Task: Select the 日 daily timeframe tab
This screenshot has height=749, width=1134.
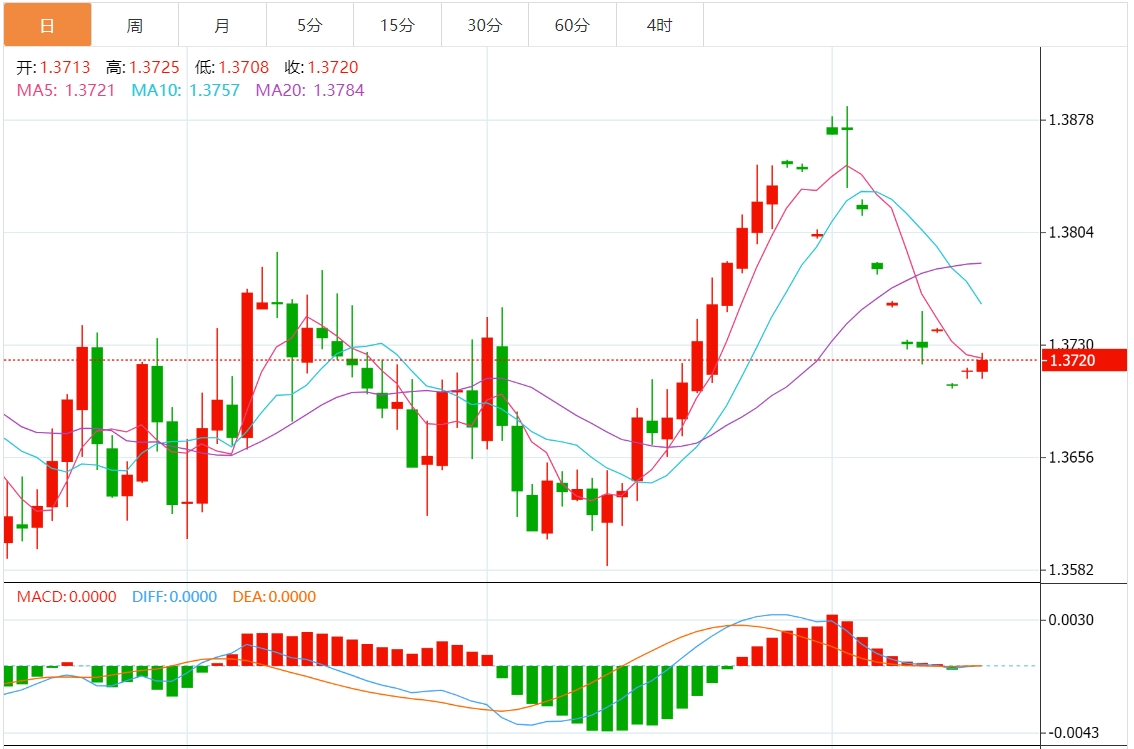Action: pyautogui.click(x=48, y=25)
